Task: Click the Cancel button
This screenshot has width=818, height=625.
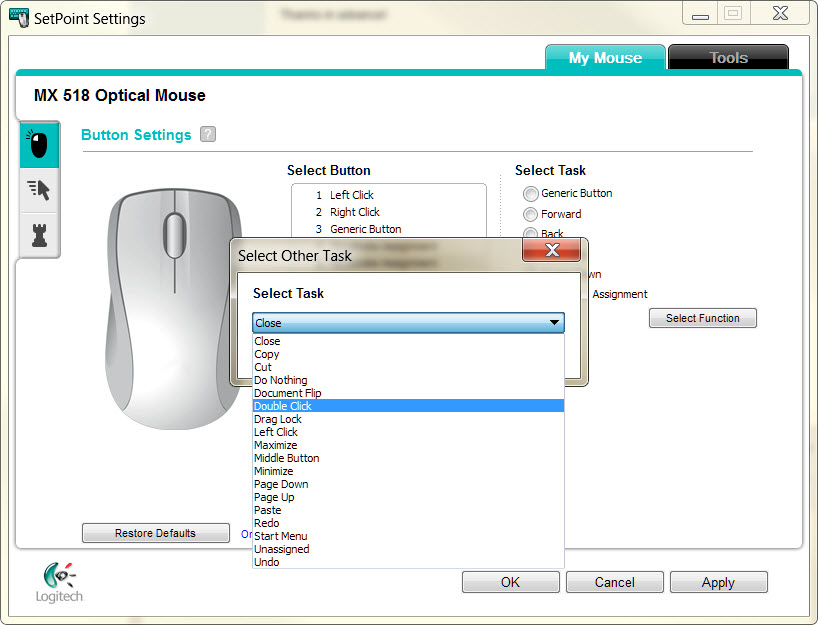Action: (x=615, y=582)
